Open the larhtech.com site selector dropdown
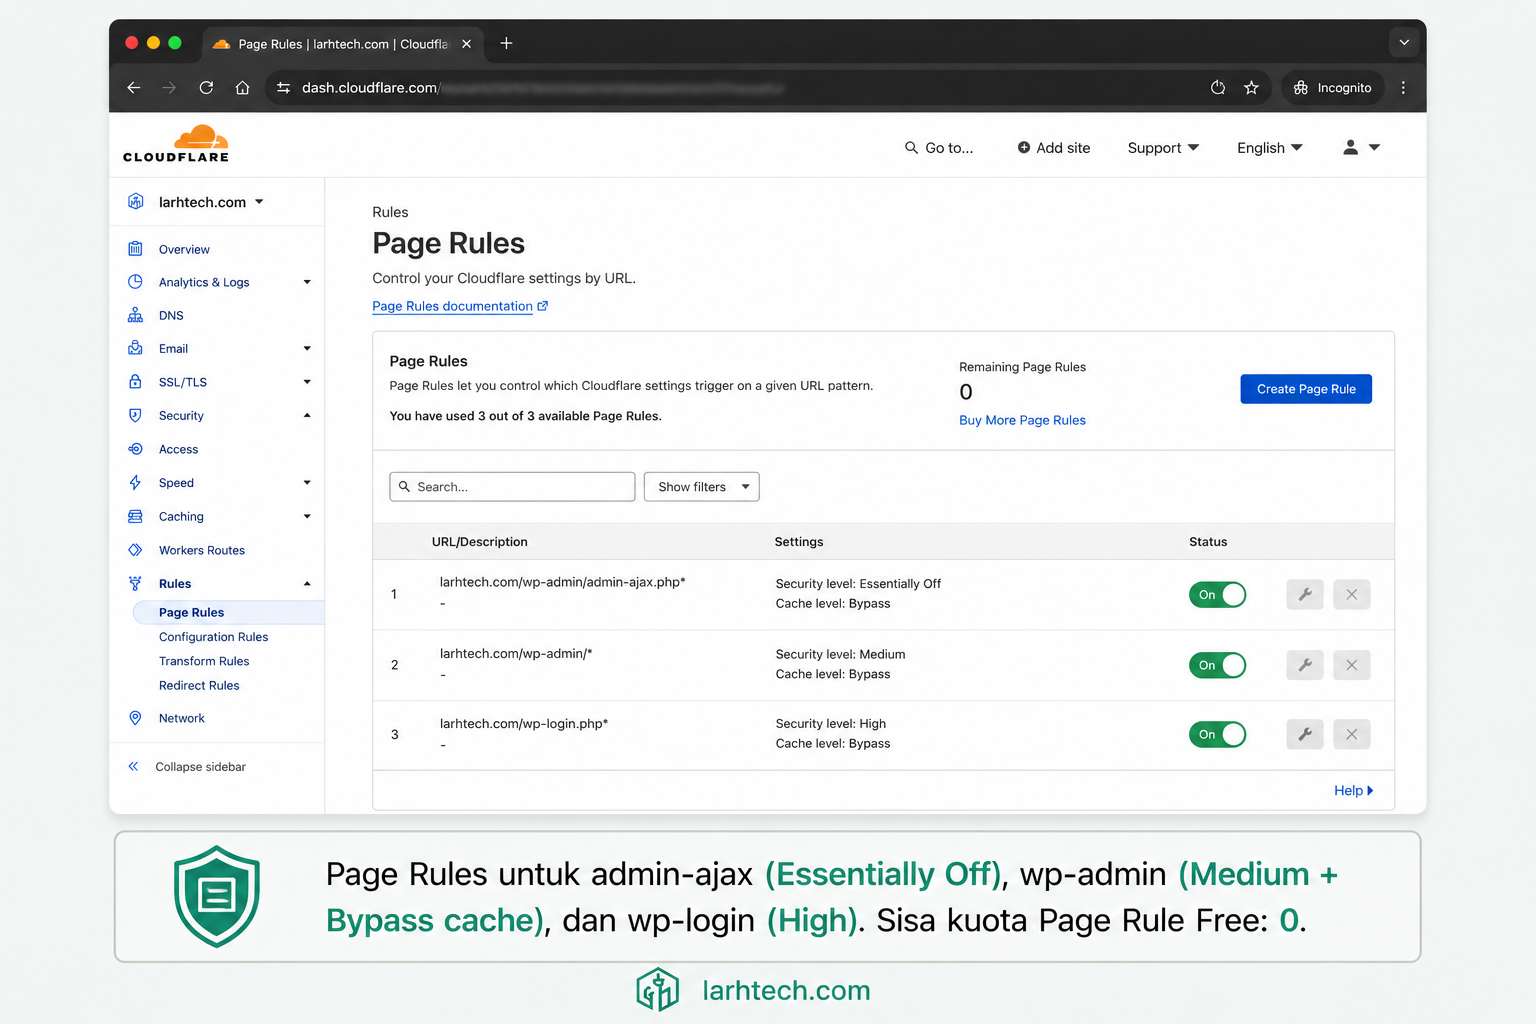The height and width of the screenshot is (1024, 1536). pos(210,202)
